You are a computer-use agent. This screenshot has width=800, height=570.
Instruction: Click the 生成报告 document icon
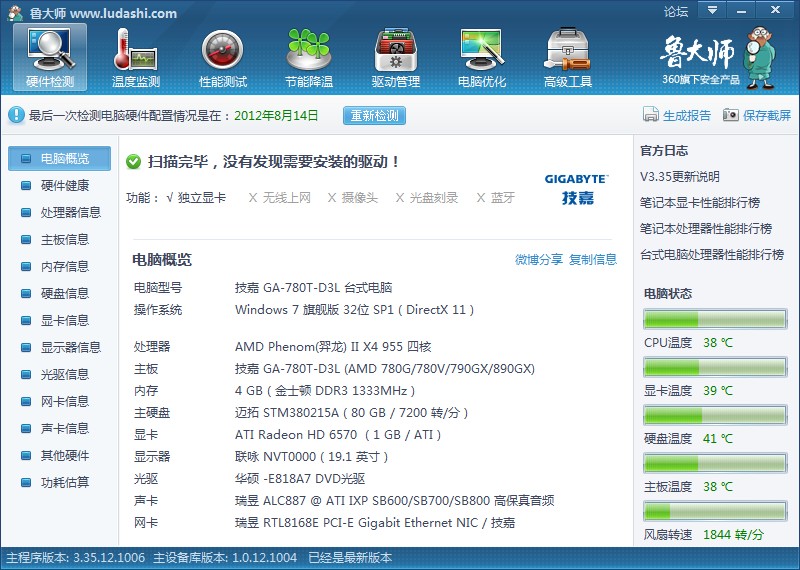pyautogui.click(x=651, y=114)
